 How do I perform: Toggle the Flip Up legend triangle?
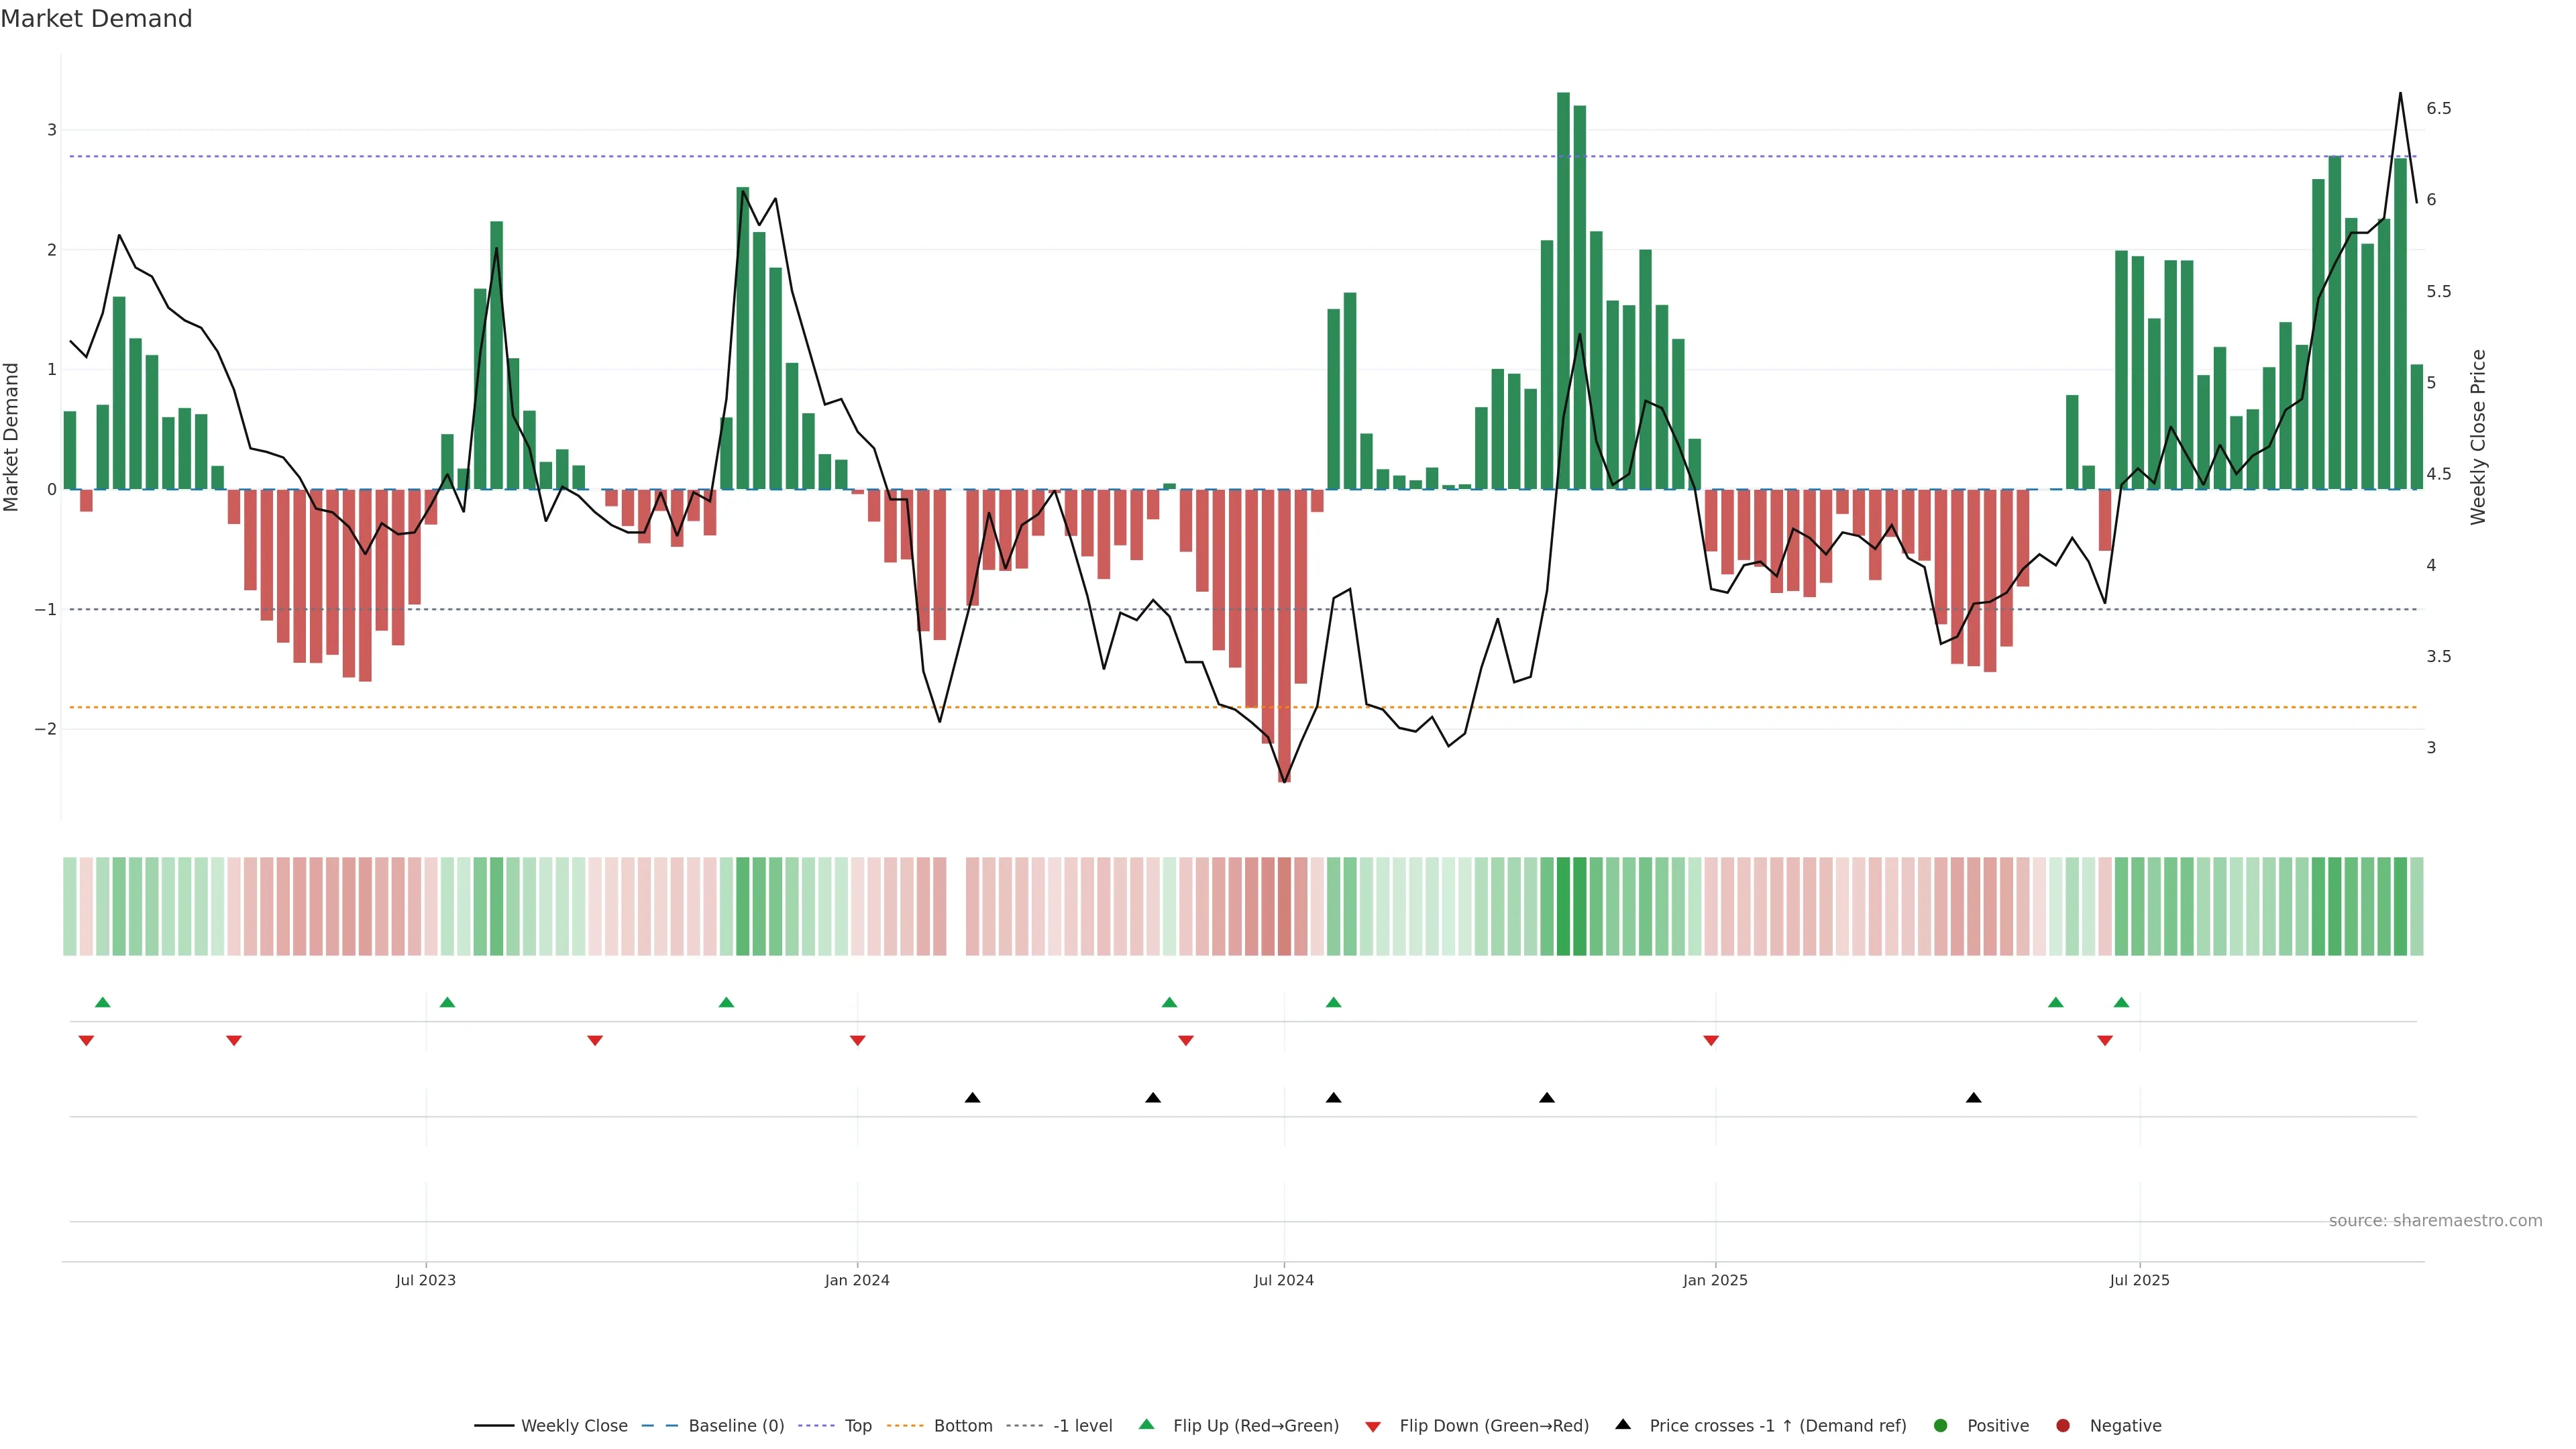coord(1146,1425)
